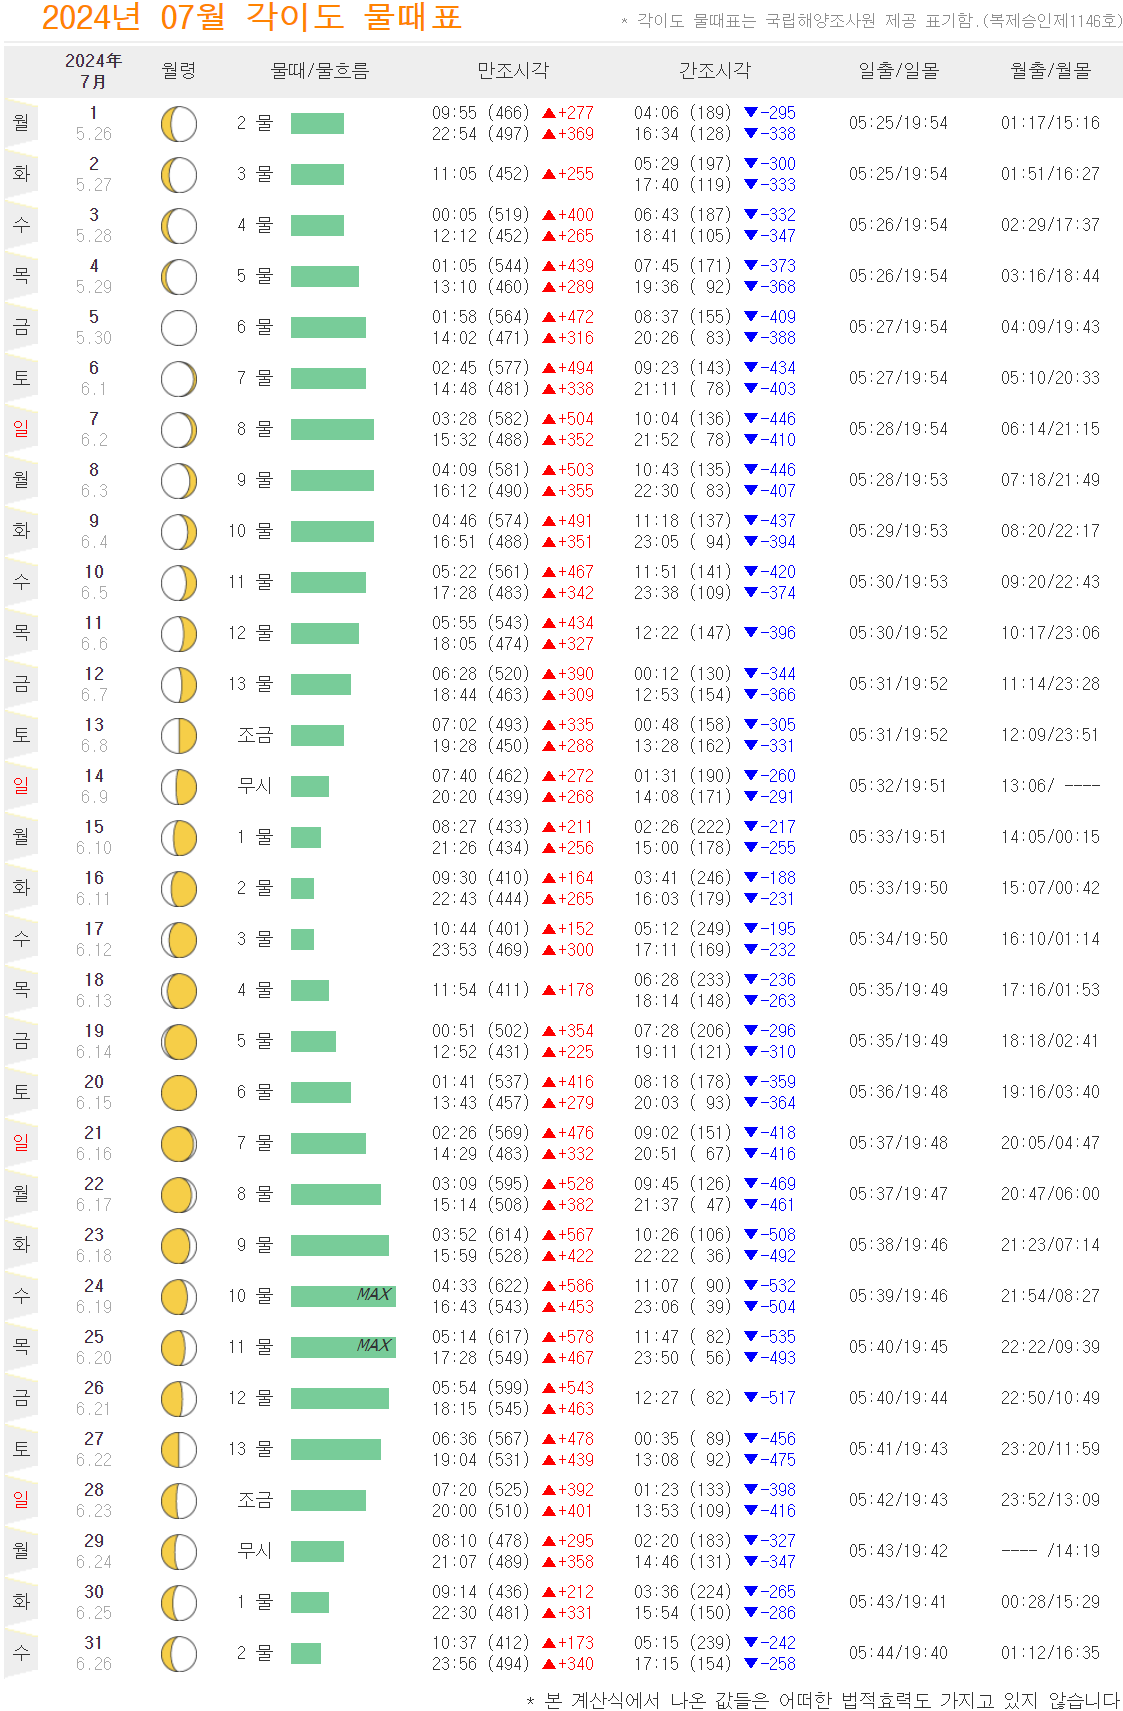Viewport: 1123px width, 1711px height.
Task: Click the 조금 label on July 28
Action: click(255, 1501)
